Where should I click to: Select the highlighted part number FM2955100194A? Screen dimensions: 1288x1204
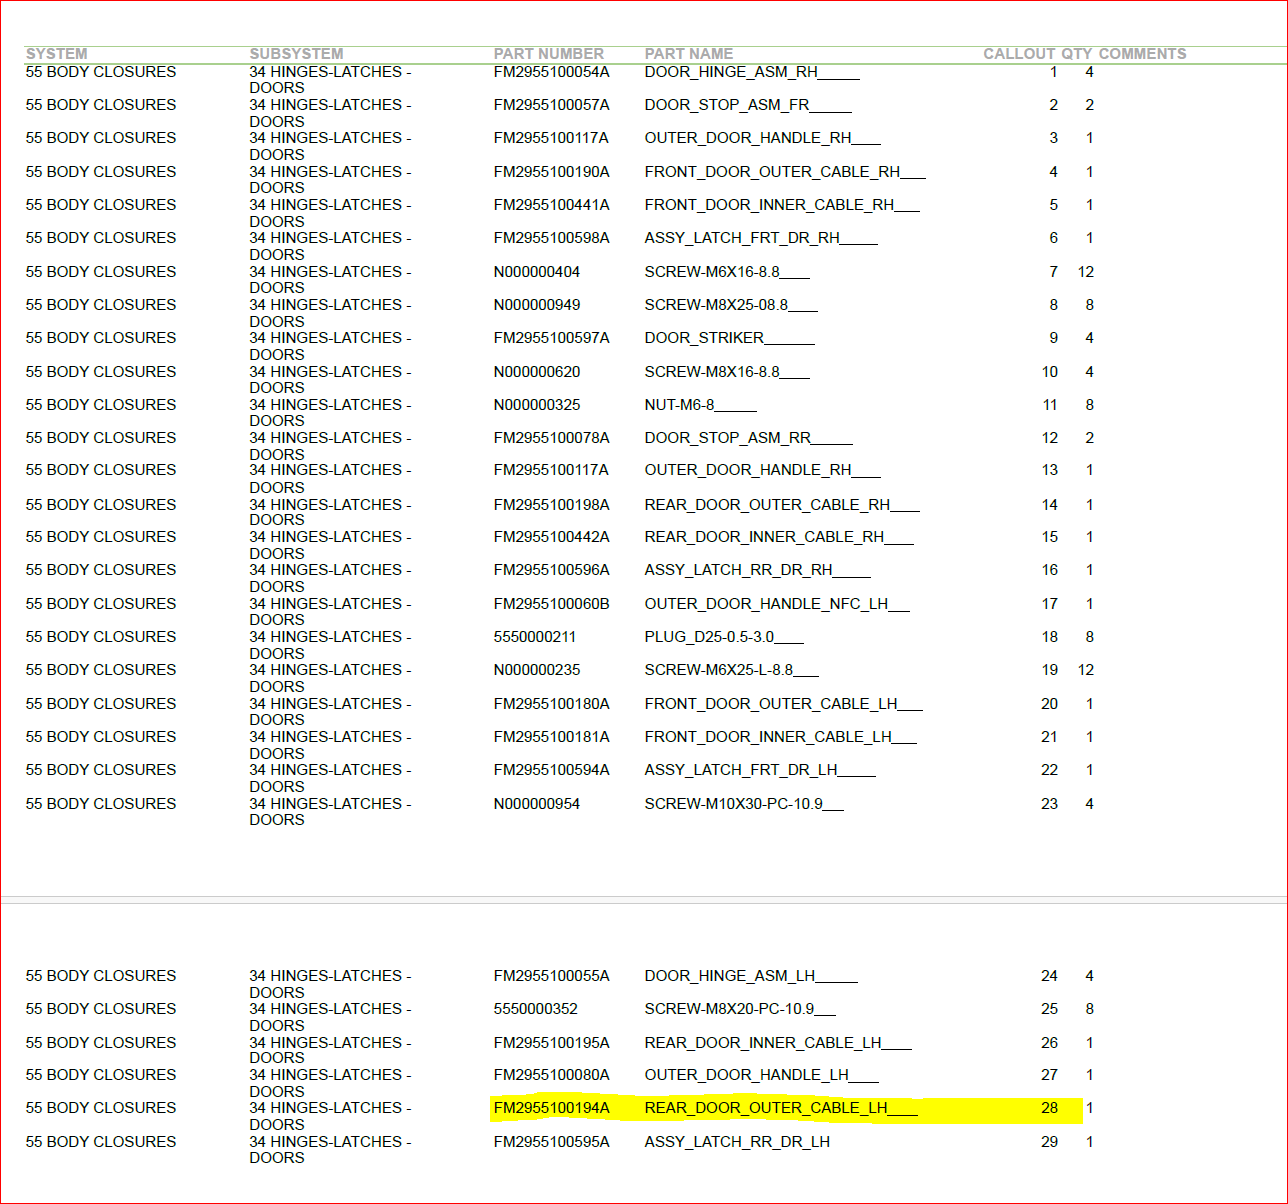[x=551, y=1108]
